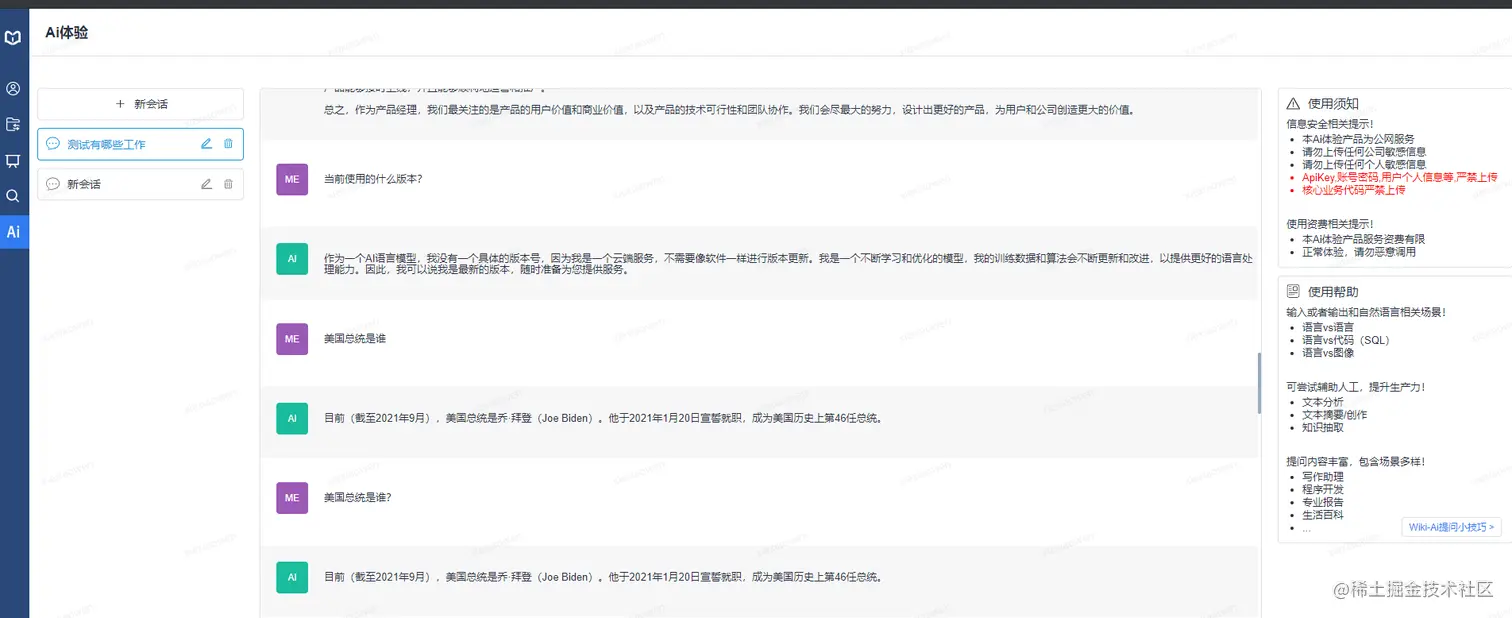The width and height of the screenshot is (1512, 618).
Task: Select the Ai sidebar item
Action: [x=14, y=232]
